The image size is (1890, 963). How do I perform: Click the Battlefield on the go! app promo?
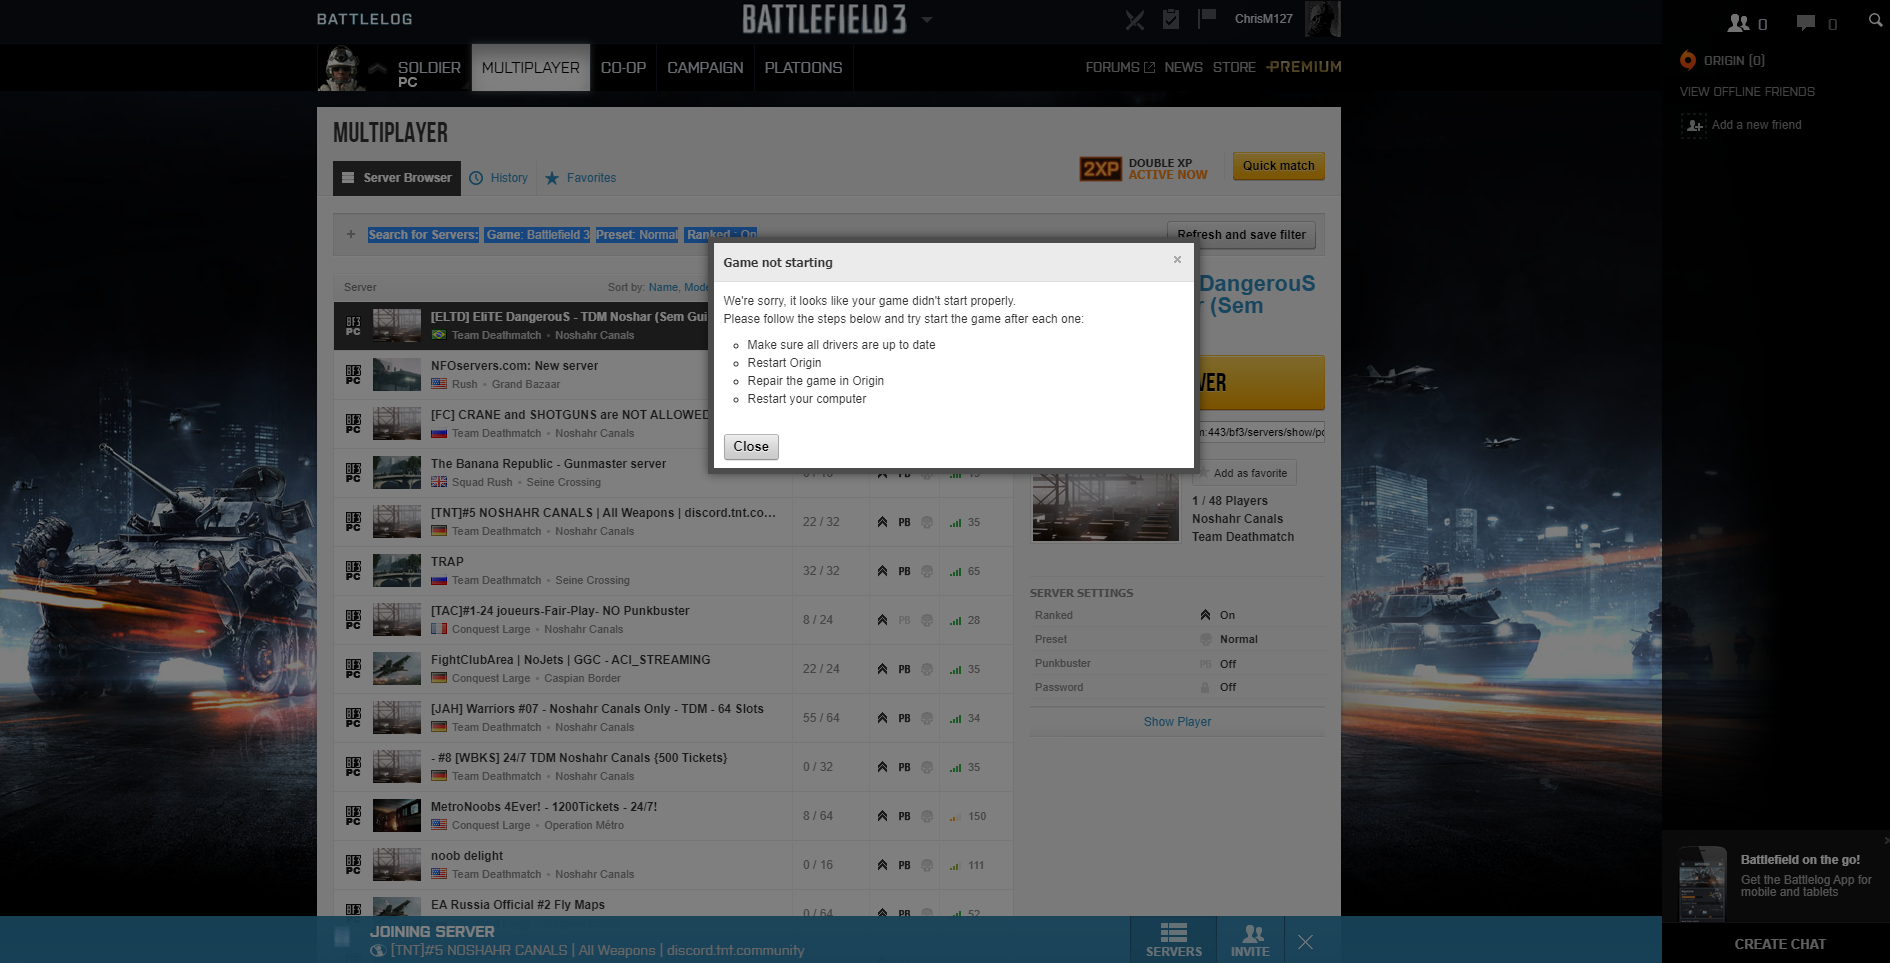pyautogui.click(x=1776, y=877)
